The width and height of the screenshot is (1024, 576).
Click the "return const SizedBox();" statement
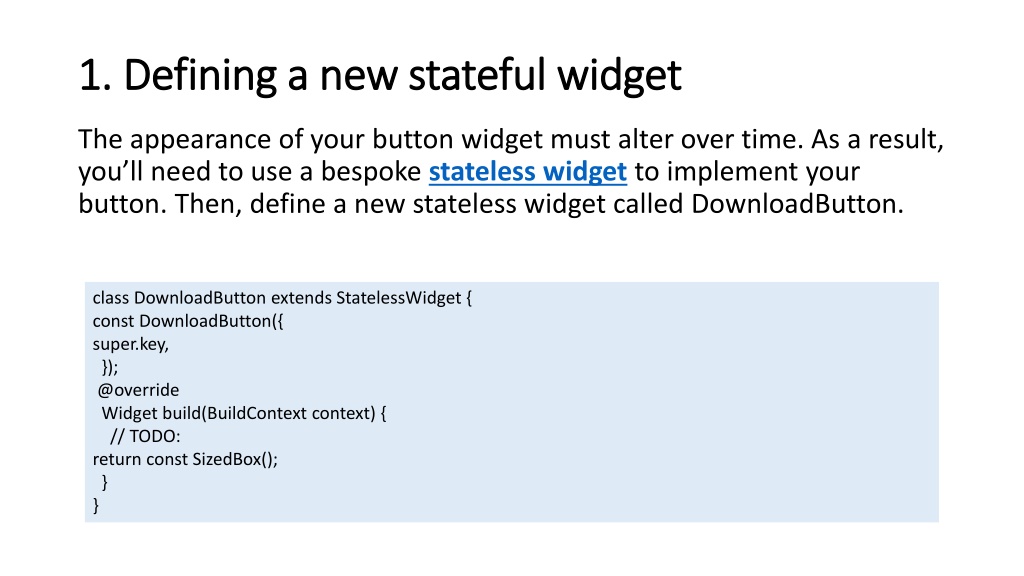185,459
